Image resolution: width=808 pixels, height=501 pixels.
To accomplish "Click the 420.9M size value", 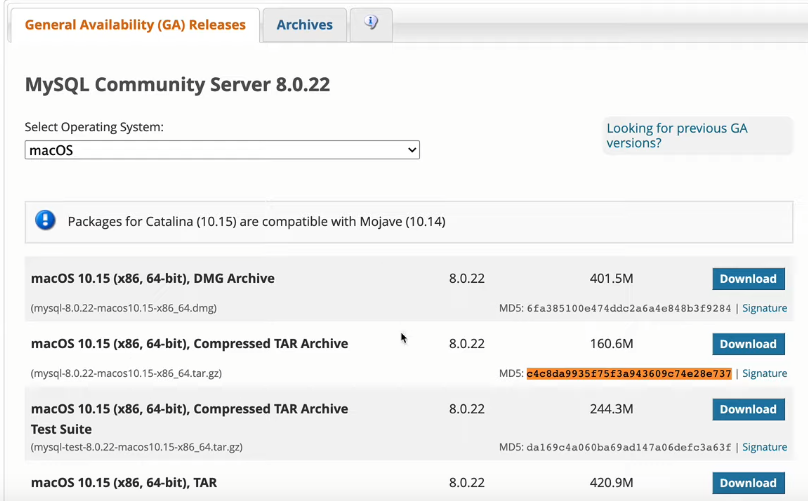I will (x=611, y=482).
